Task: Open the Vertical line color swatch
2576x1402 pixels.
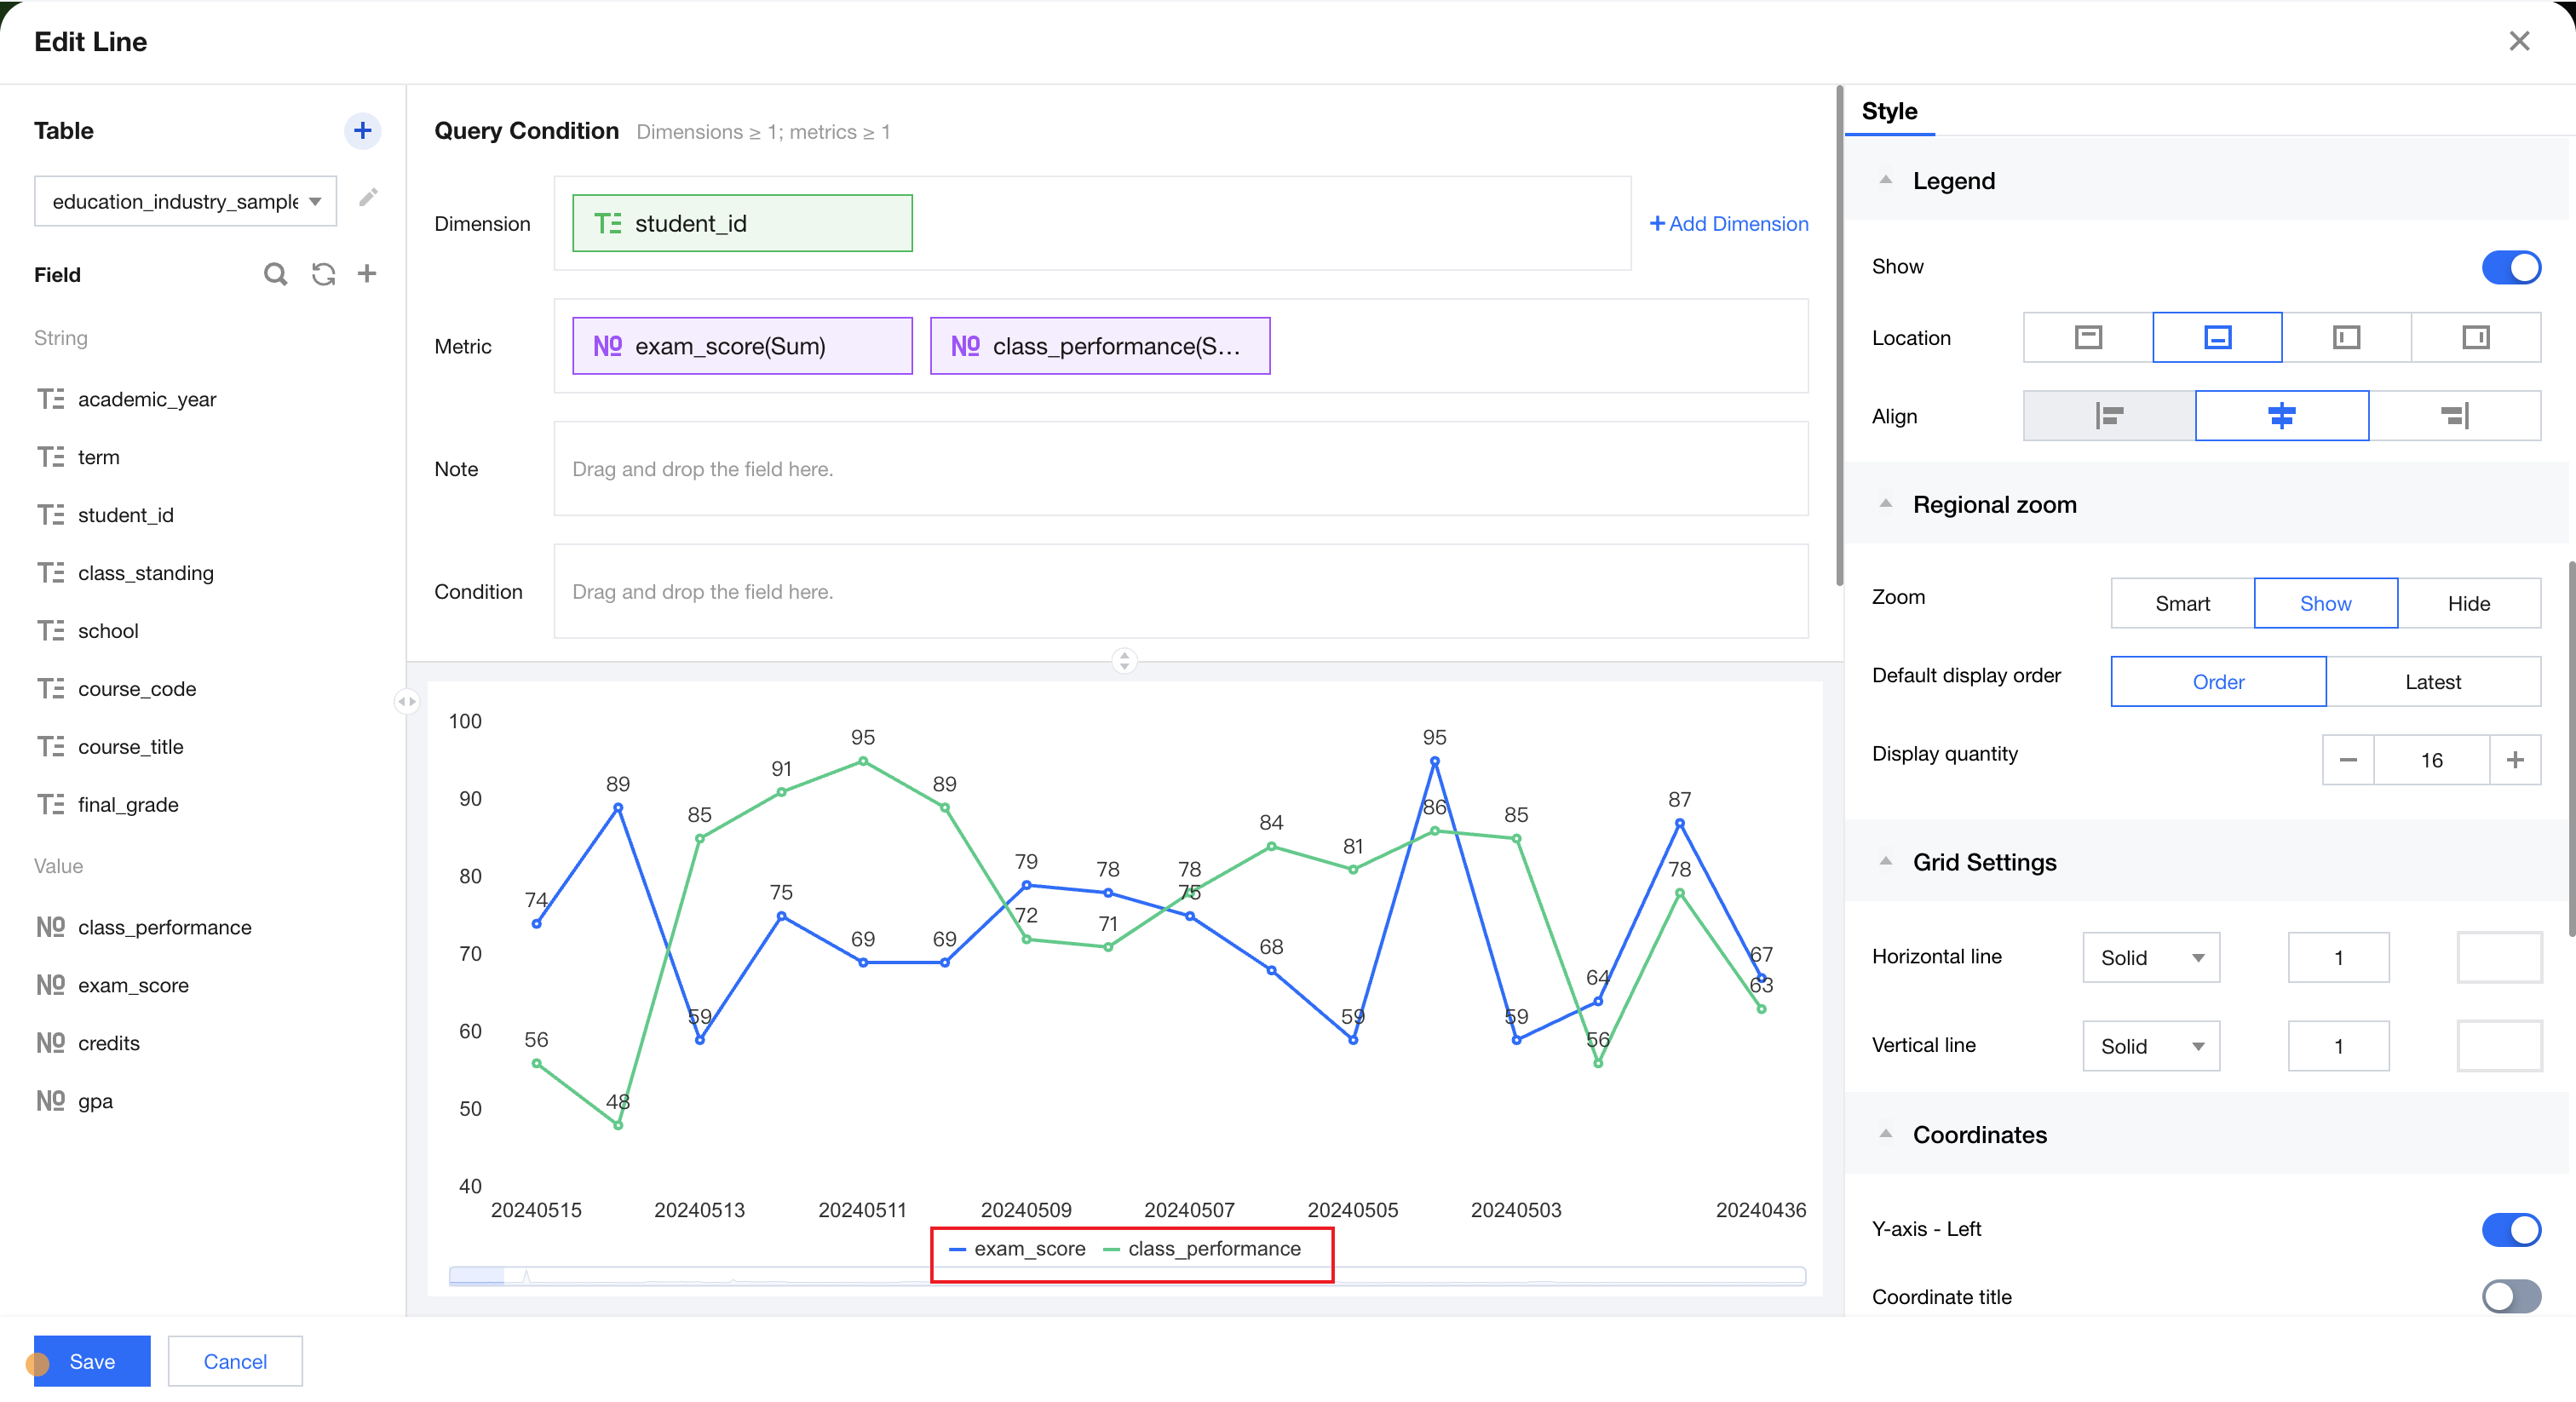Action: tap(2498, 1046)
